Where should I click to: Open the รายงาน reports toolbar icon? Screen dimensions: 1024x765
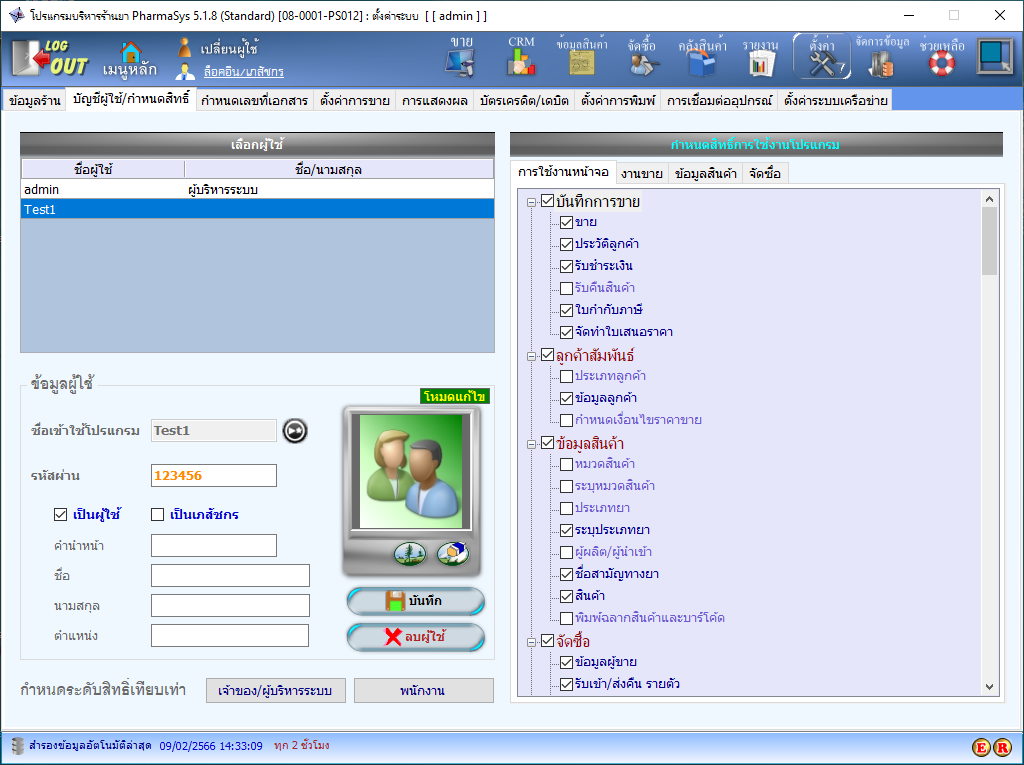pyautogui.click(x=761, y=64)
